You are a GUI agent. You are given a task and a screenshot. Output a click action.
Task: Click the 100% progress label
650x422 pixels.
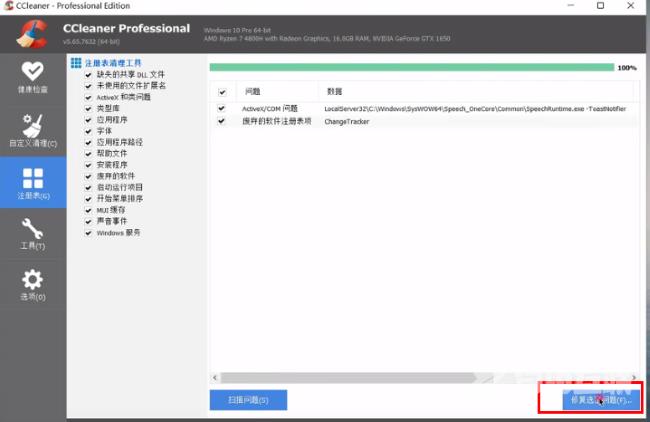pos(627,68)
